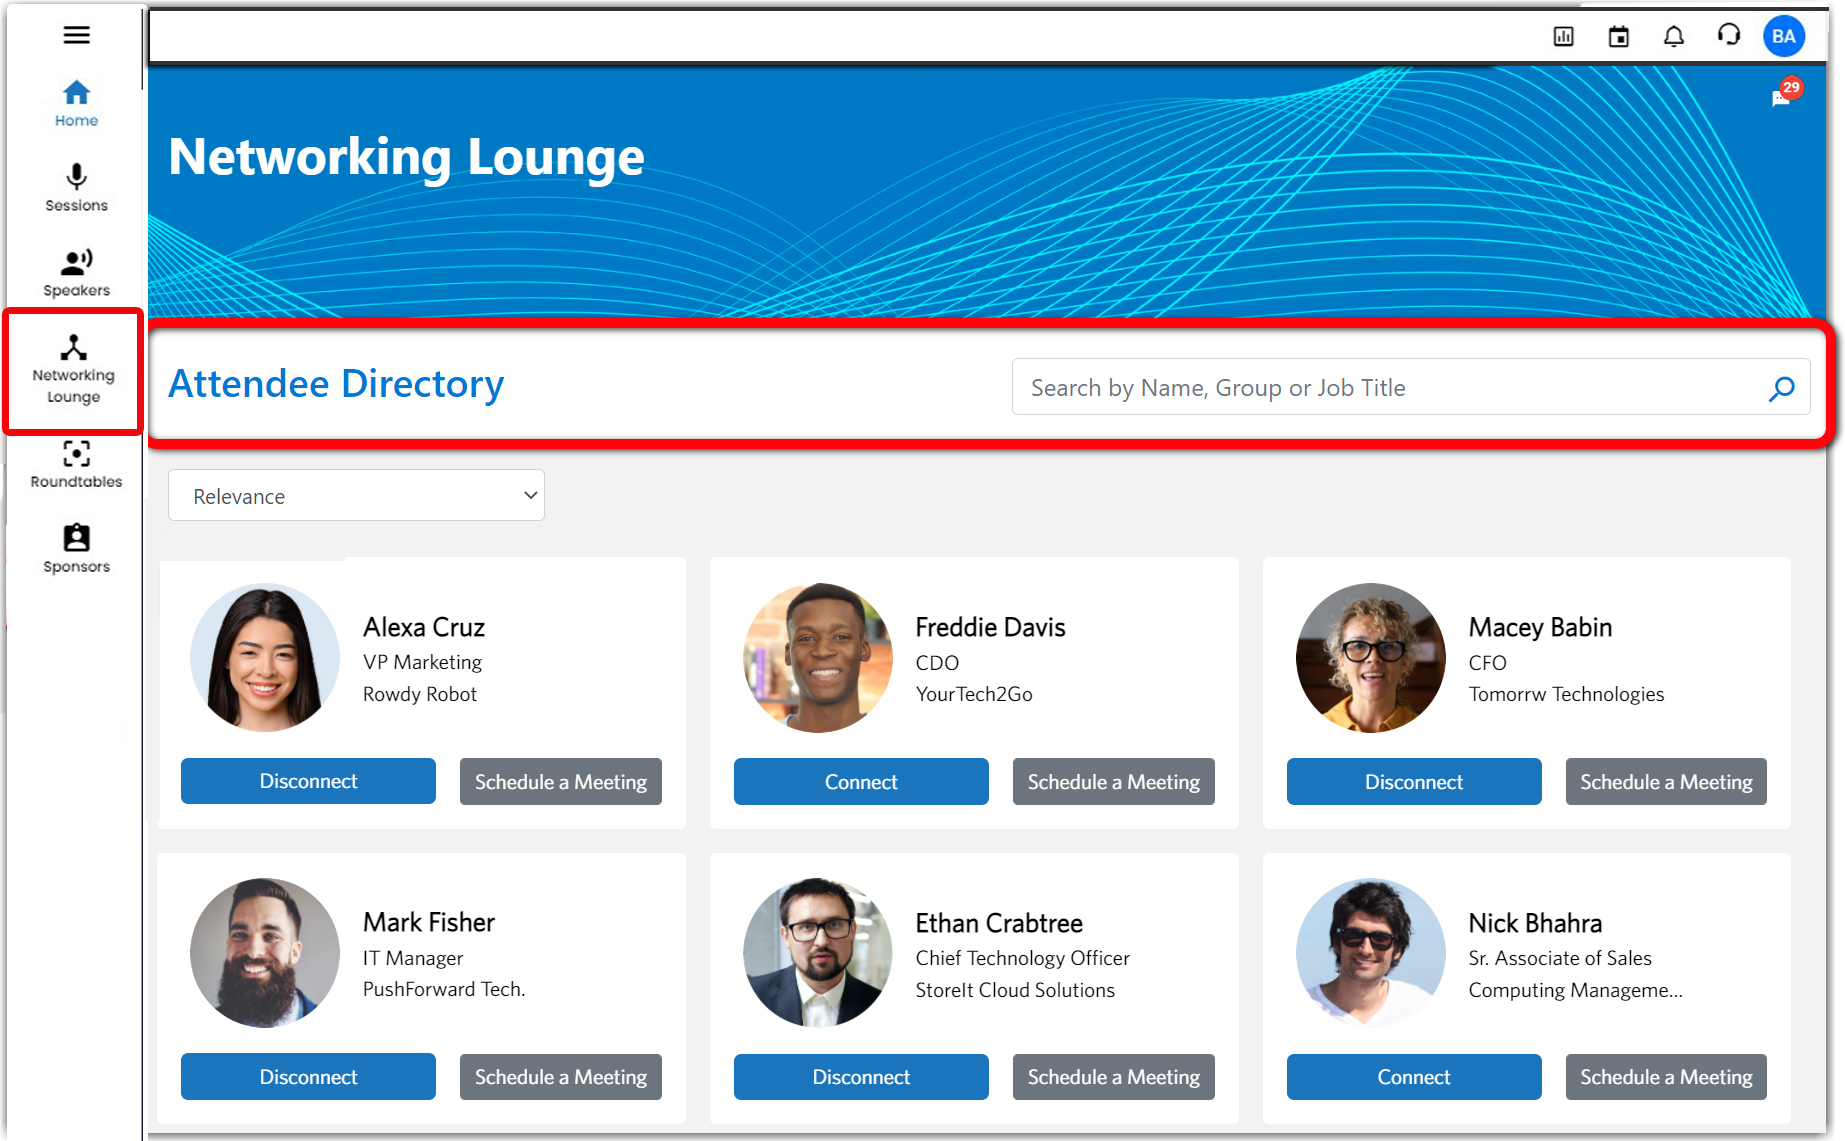Click the title Sr. Associate of Sales
Viewport: 1845px width, 1141px height.
[x=1560, y=958]
